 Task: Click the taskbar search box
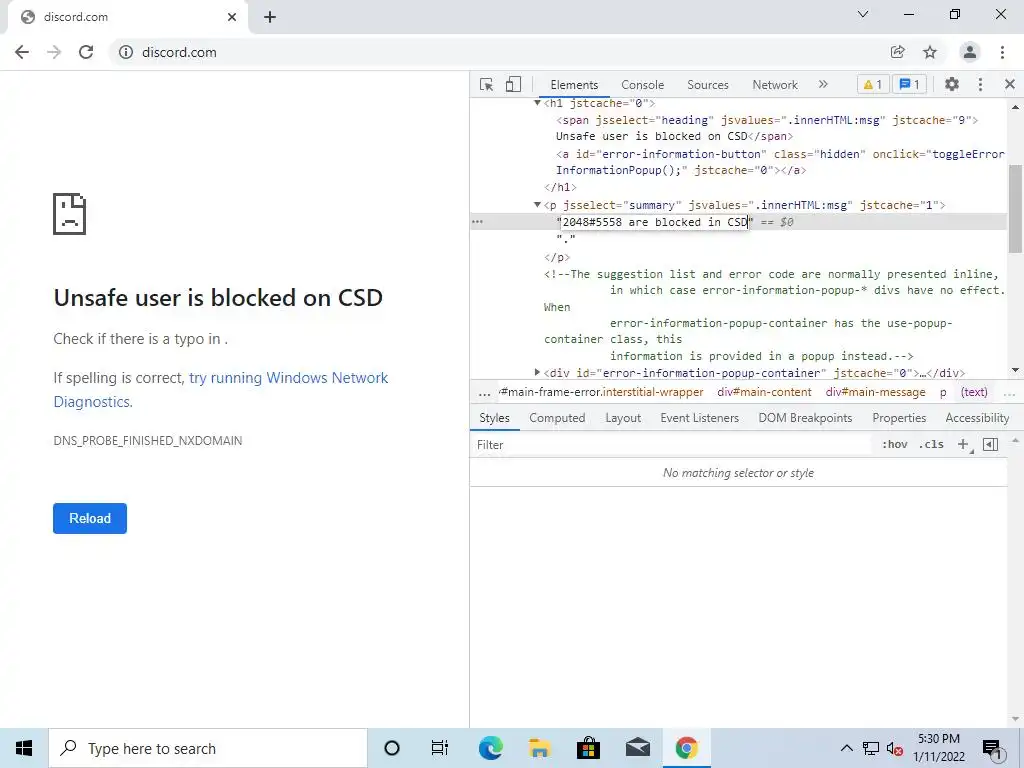[x=208, y=748]
